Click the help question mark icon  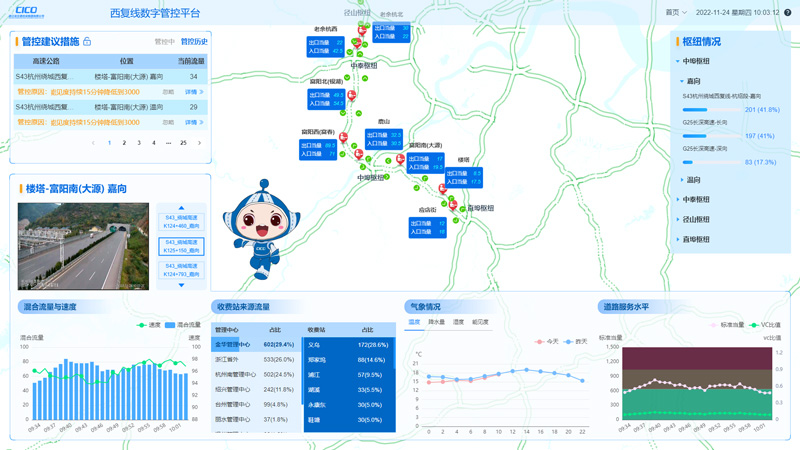pos(788,13)
